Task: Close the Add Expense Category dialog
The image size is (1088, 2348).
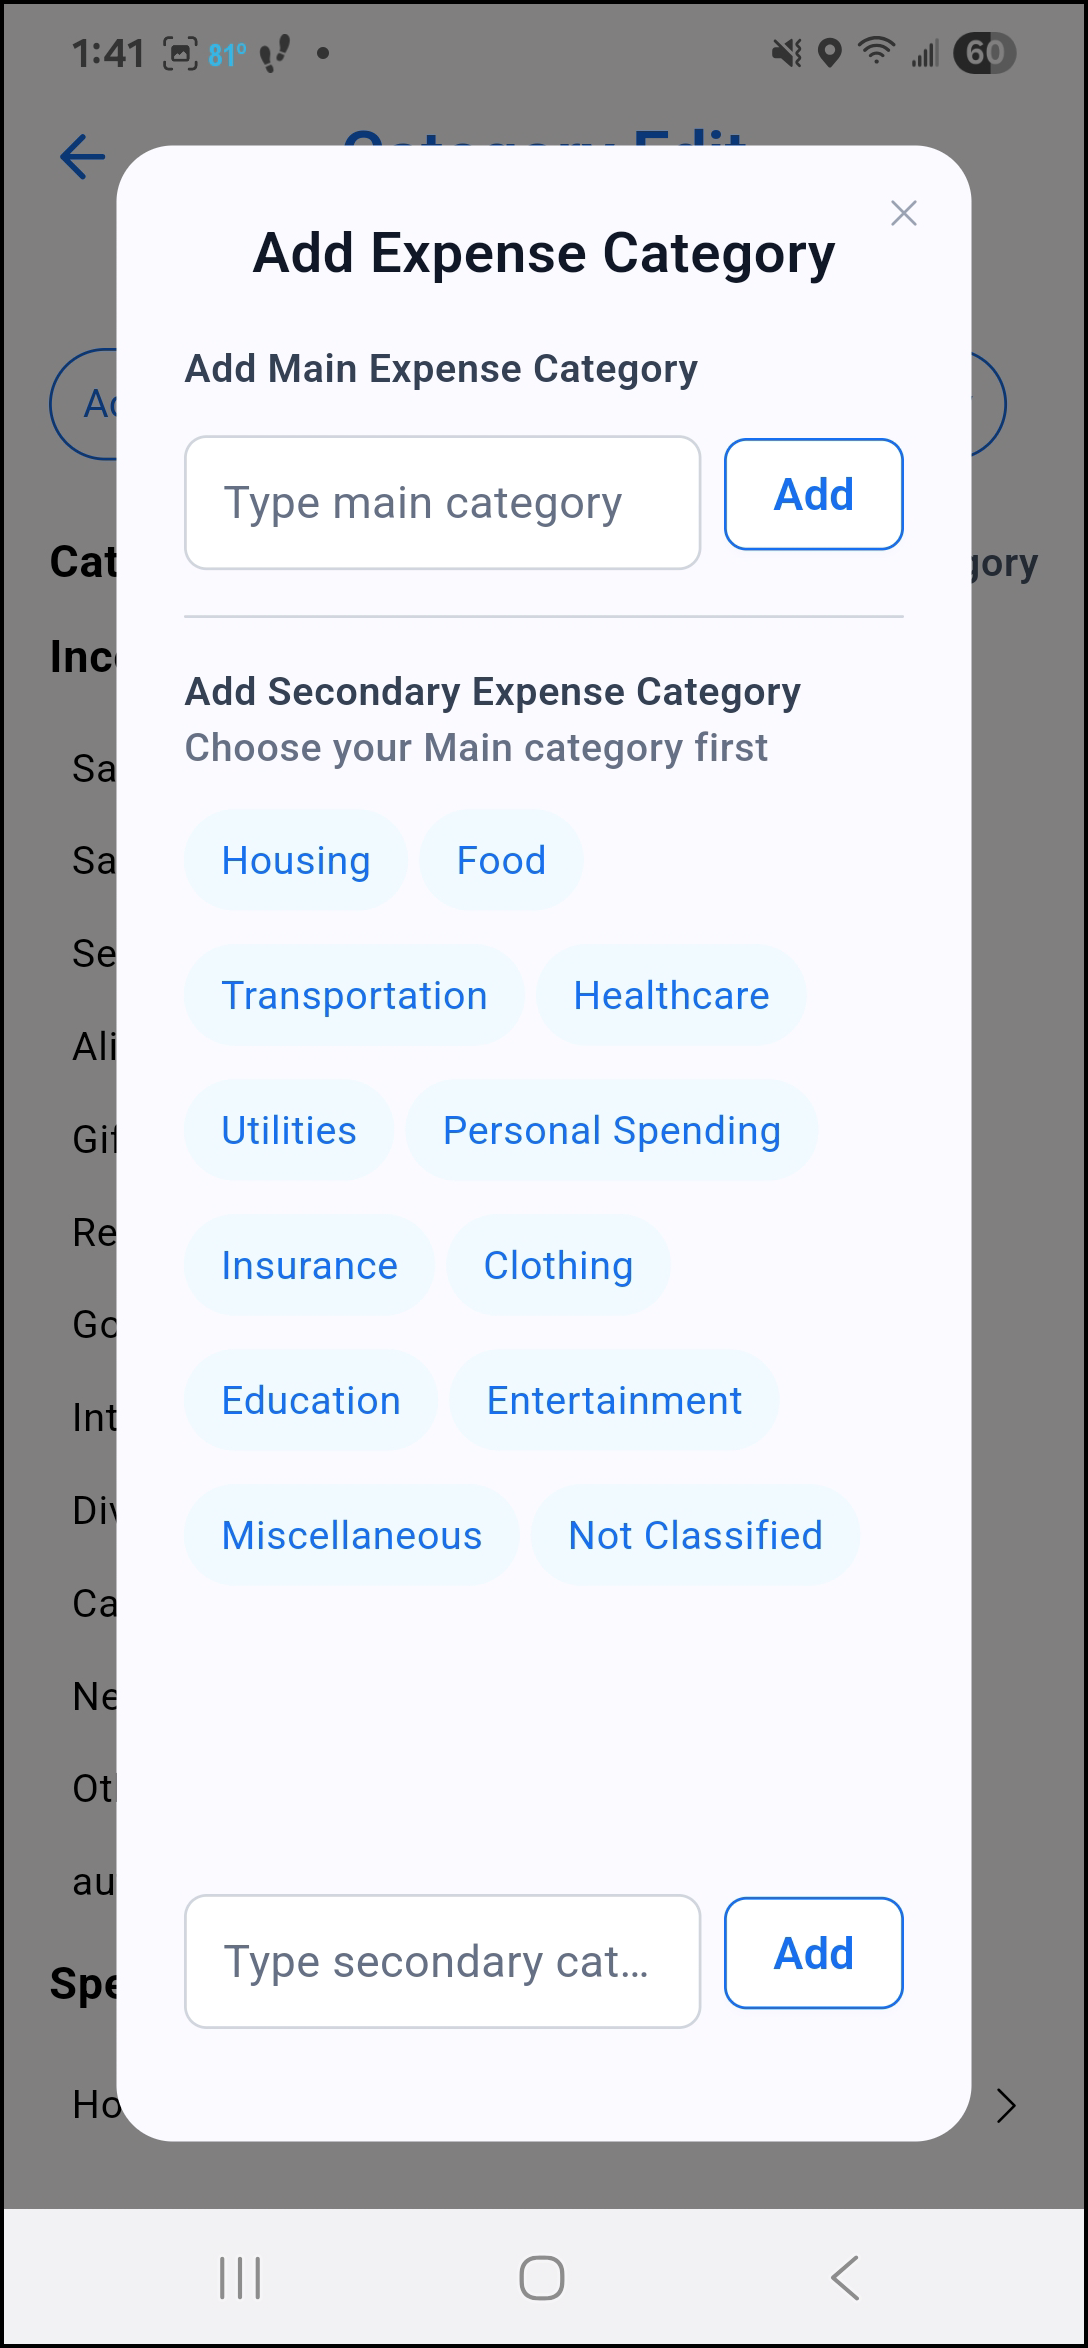Action: coord(903,213)
